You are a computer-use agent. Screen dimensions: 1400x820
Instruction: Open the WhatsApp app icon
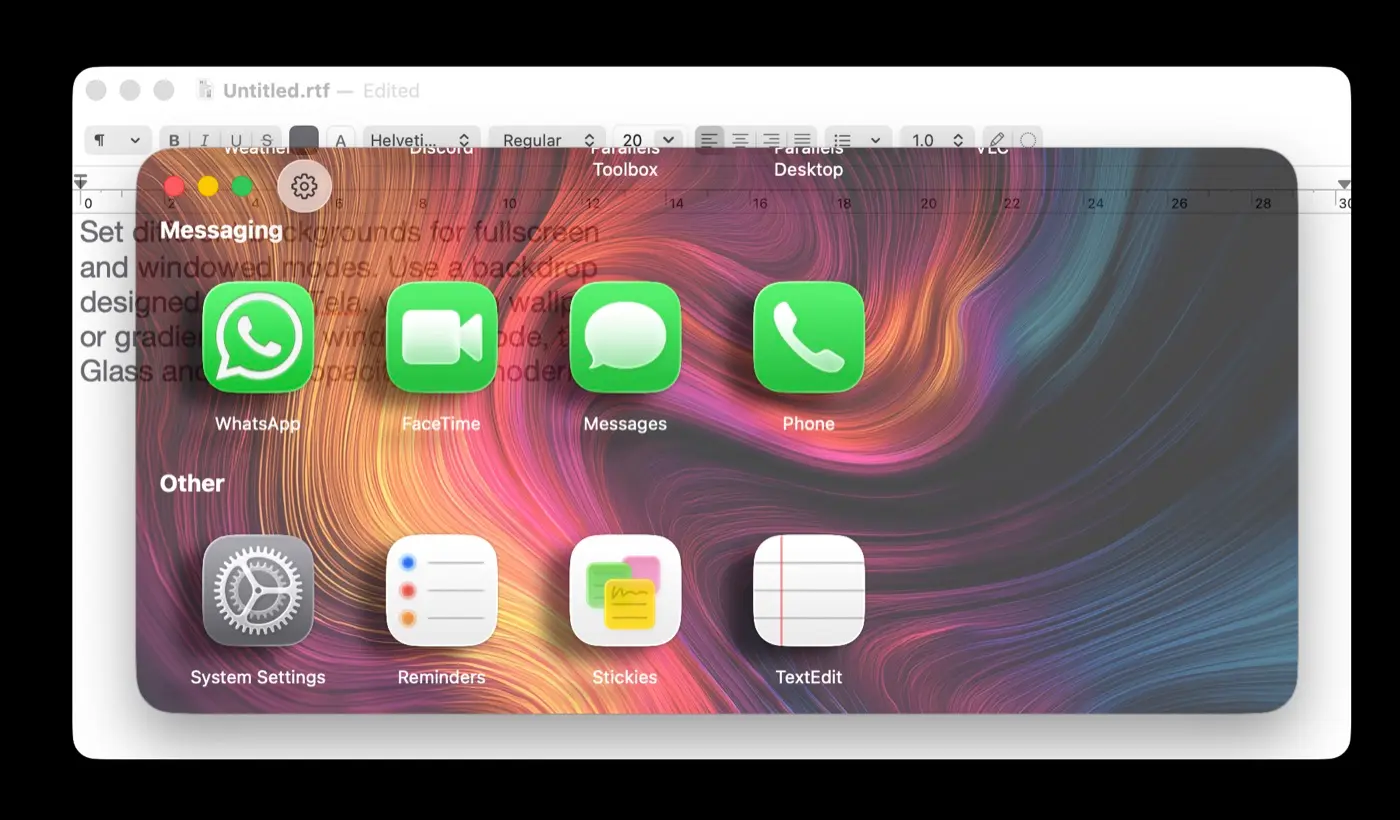[x=258, y=337]
